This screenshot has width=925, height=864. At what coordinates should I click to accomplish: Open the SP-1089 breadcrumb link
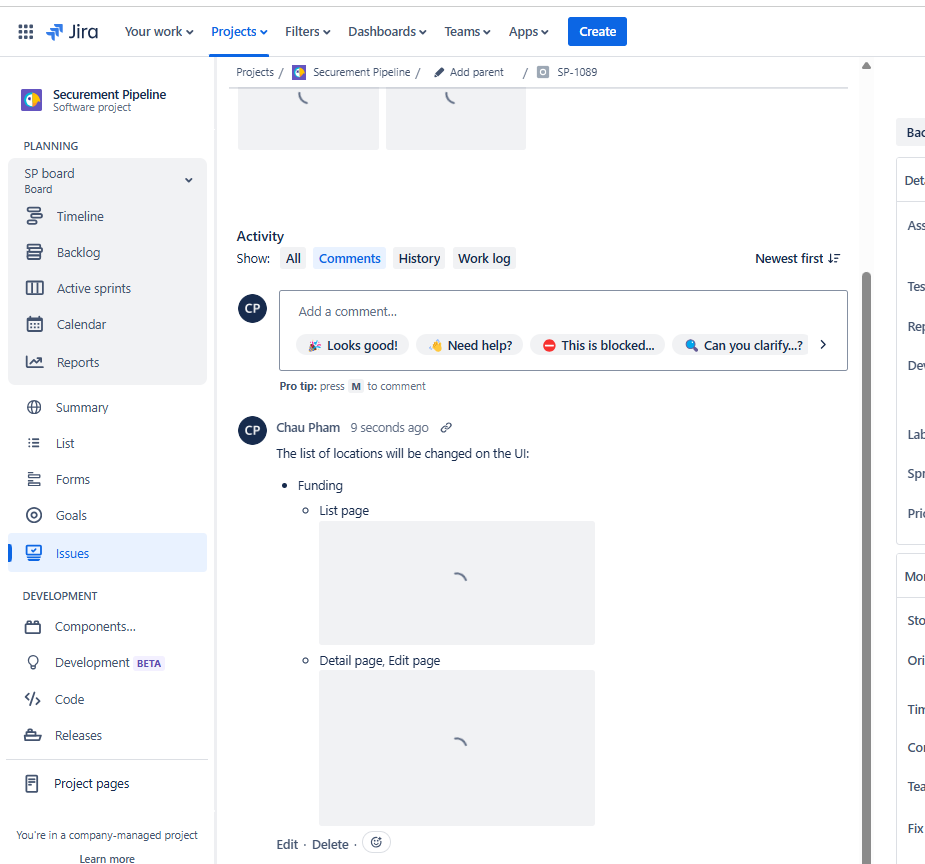(577, 72)
